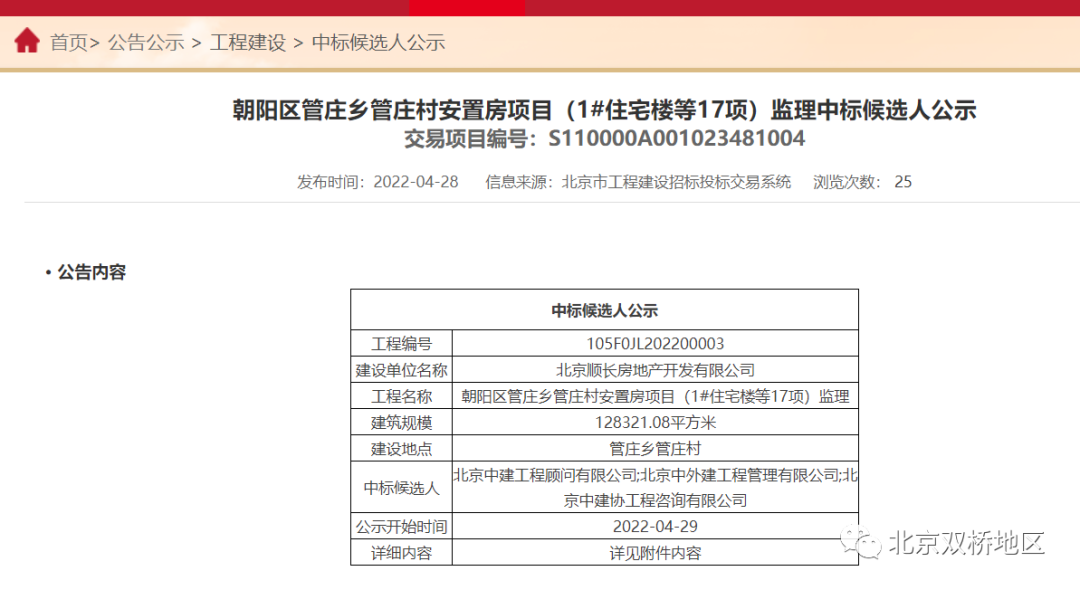Viewport: 1080px width, 590px height.
Task: Select start date 2022-04-29
Action: point(655,527)
